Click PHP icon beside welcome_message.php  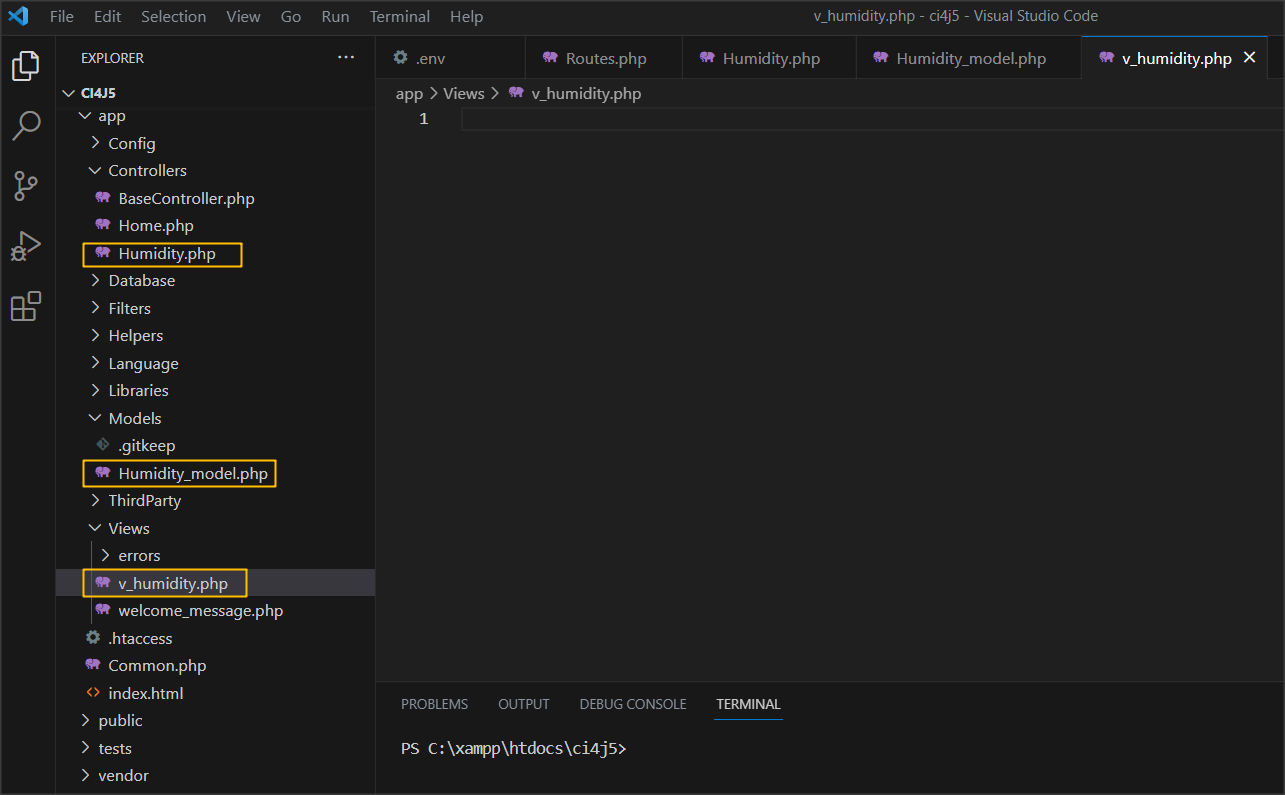pos(102,610)
